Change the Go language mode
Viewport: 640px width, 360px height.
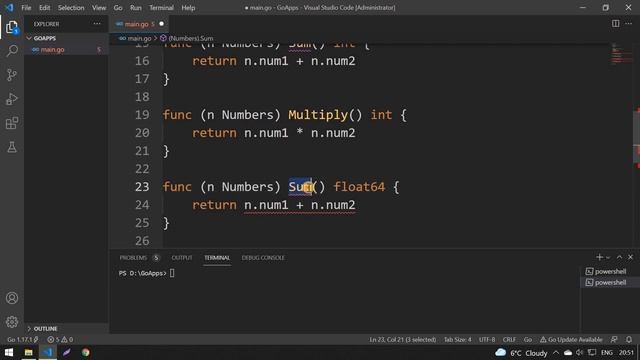tap(528, 340)
